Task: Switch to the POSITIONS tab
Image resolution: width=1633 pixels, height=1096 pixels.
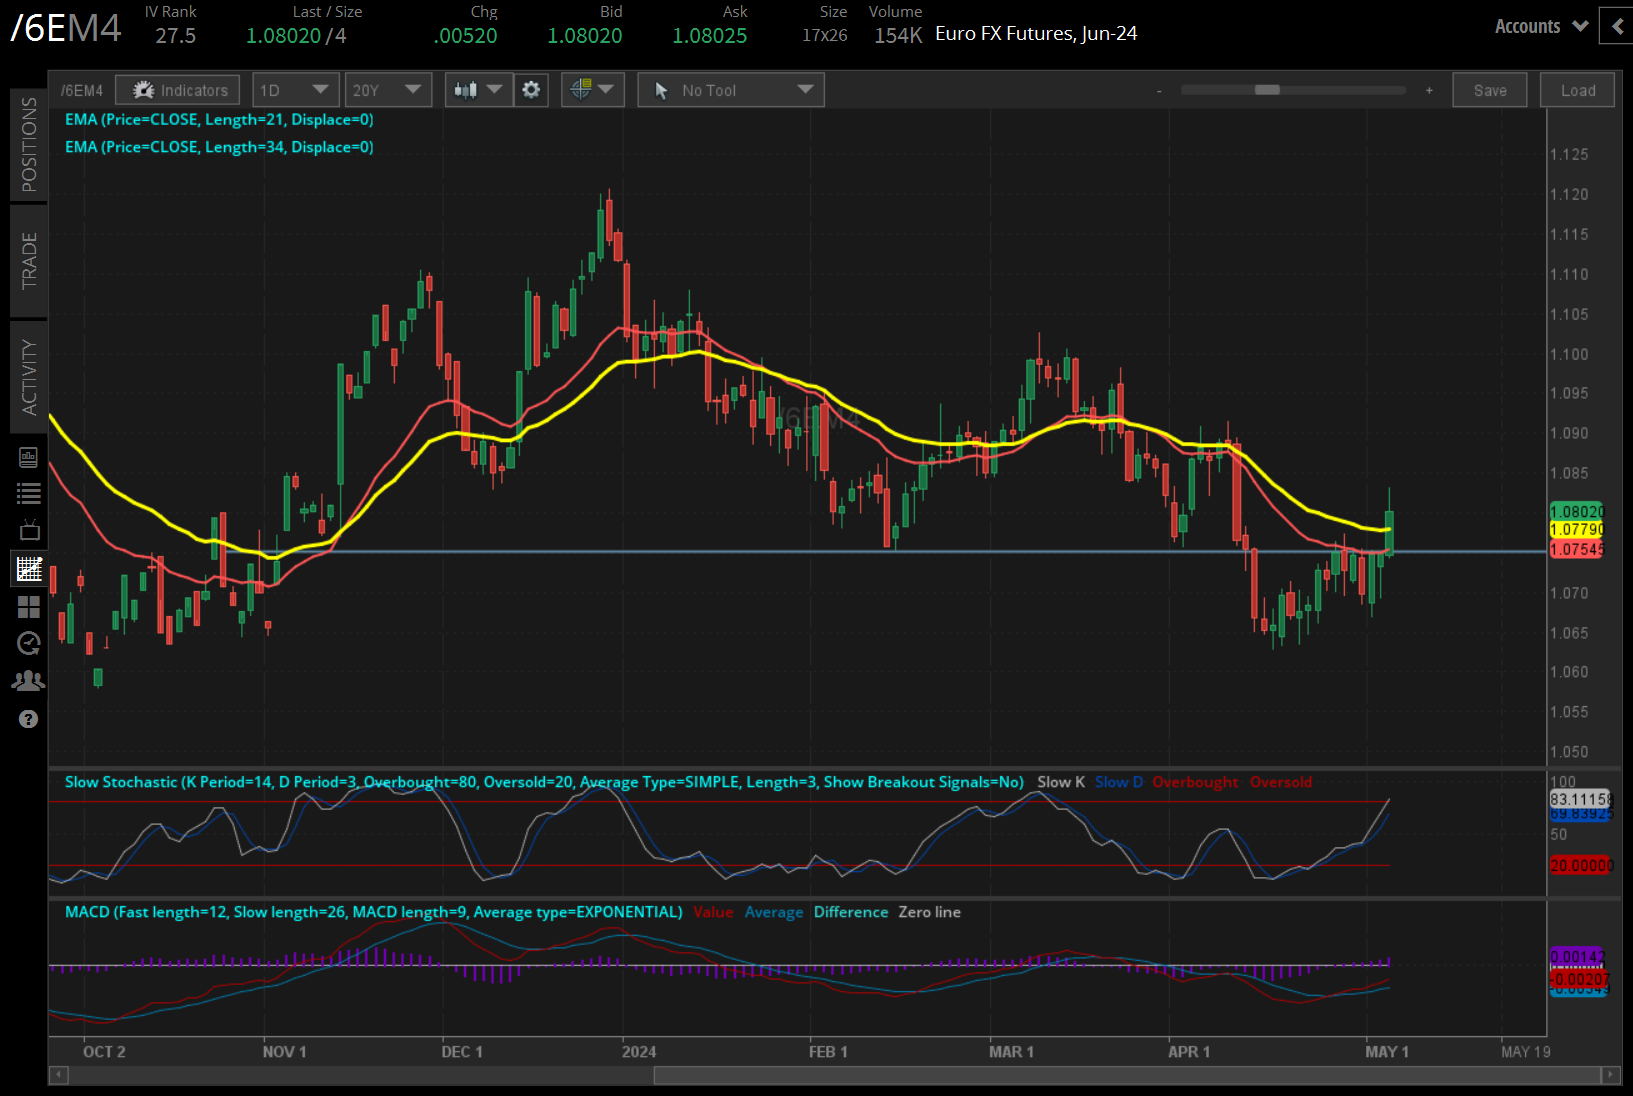Action: [29, 146]
